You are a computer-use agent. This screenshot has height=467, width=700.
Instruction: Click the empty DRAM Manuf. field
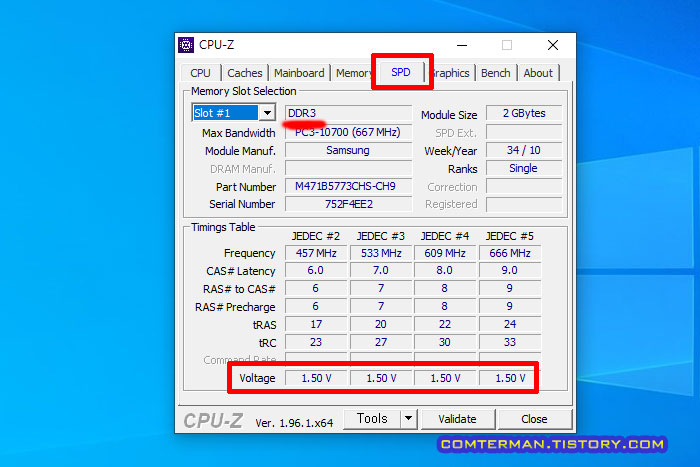coord(348,168)
